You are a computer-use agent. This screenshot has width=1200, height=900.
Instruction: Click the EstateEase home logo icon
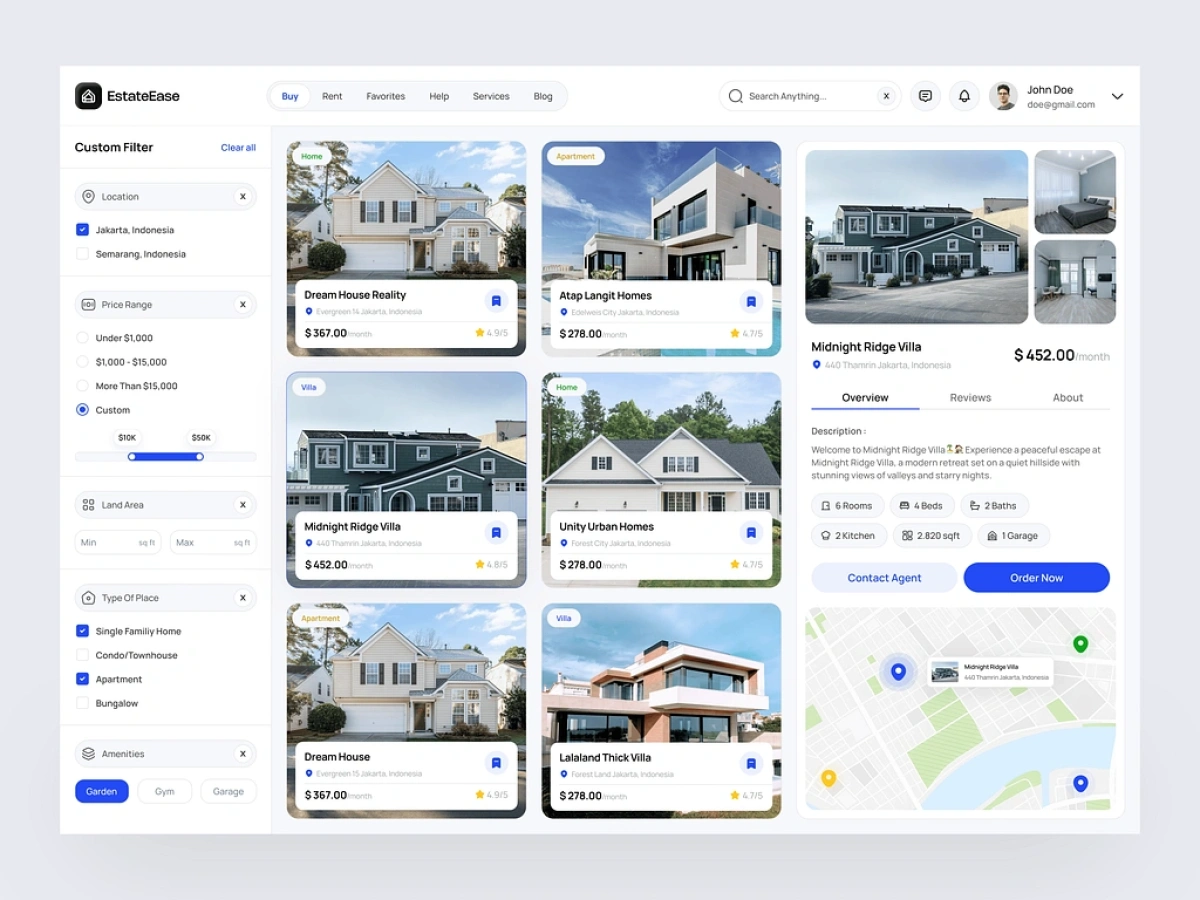(x=88, y=96)
